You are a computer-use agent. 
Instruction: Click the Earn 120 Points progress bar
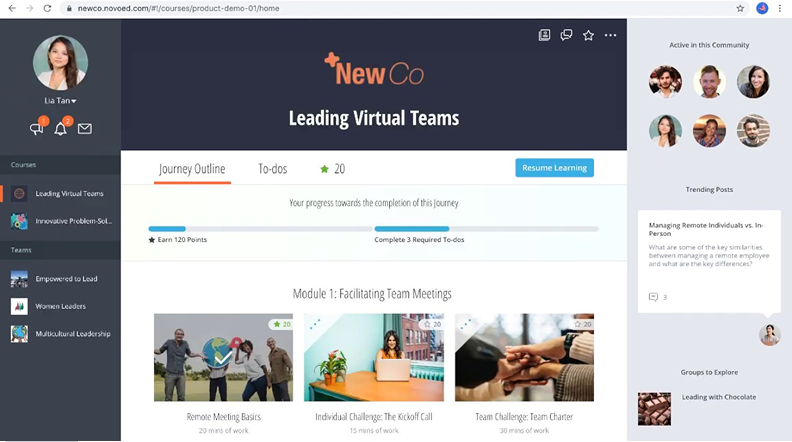pos(260,229)
